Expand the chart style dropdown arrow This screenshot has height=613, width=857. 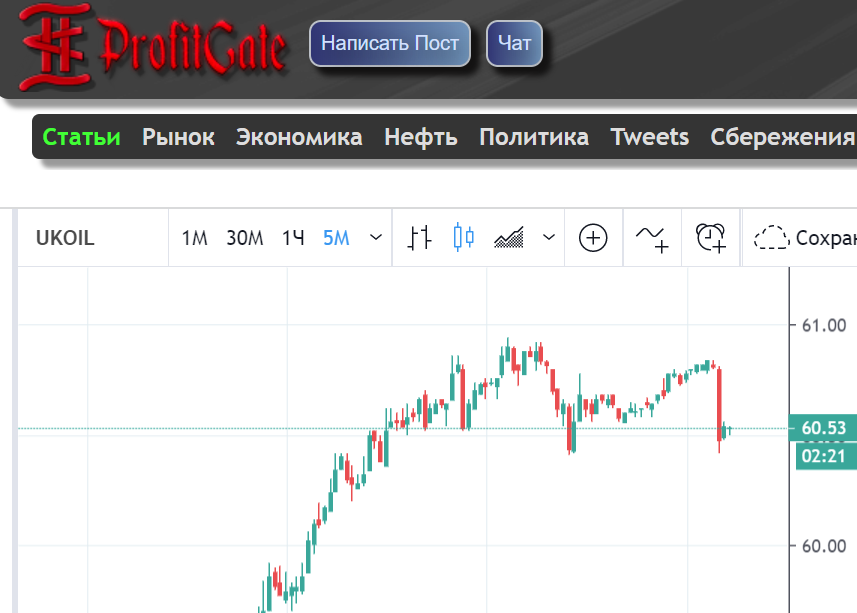[548, 238]
